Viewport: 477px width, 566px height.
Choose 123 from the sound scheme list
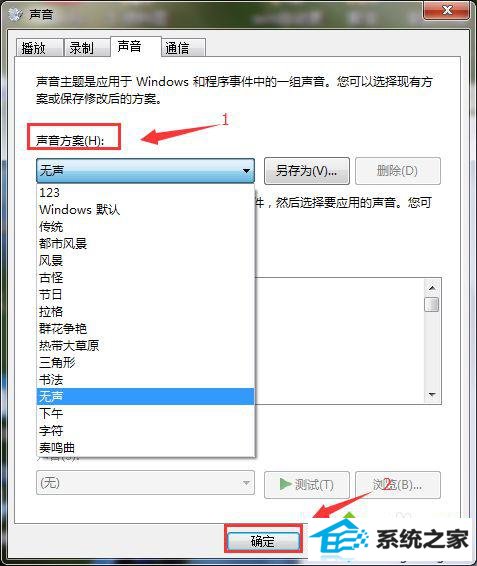[x=146, y=192]
